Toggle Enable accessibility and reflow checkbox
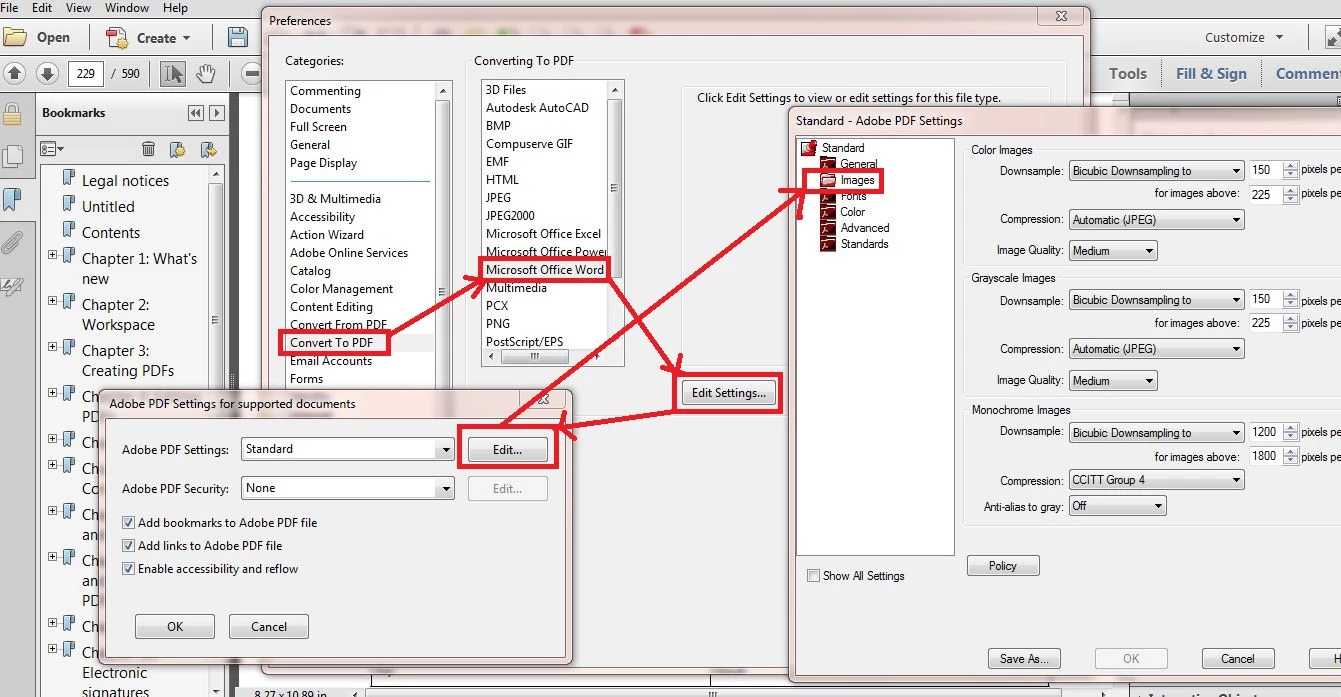1341x697 pixels. [128, 569]
